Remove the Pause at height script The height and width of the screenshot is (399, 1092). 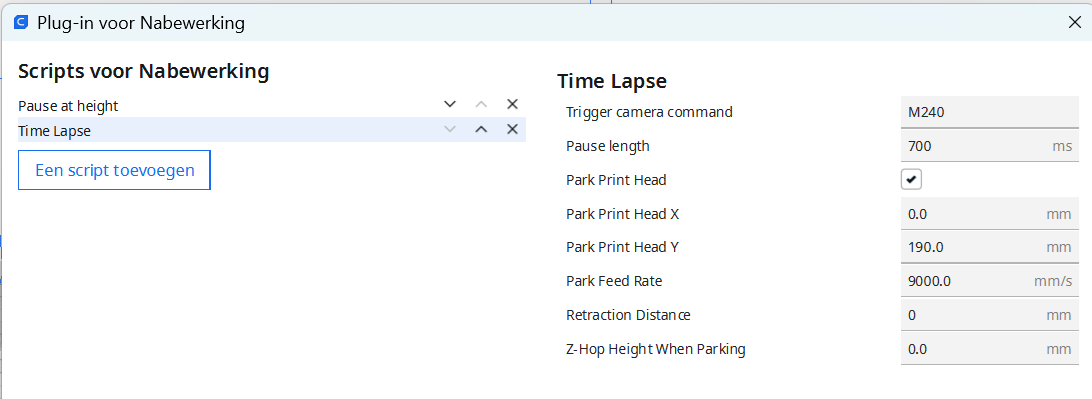click(513, 104)
